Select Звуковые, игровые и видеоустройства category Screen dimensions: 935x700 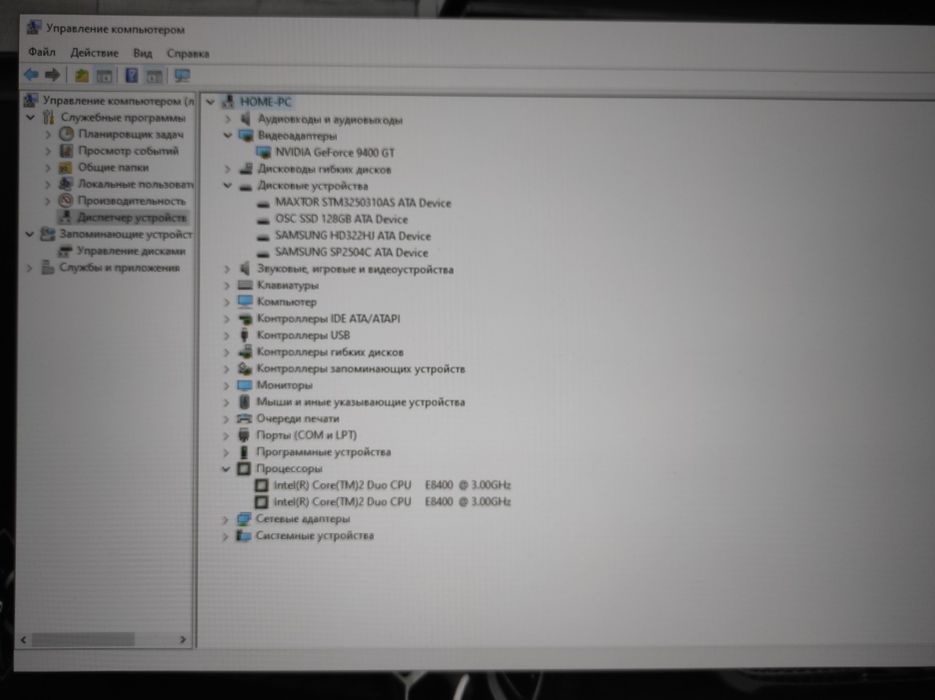tap(355, 270)
